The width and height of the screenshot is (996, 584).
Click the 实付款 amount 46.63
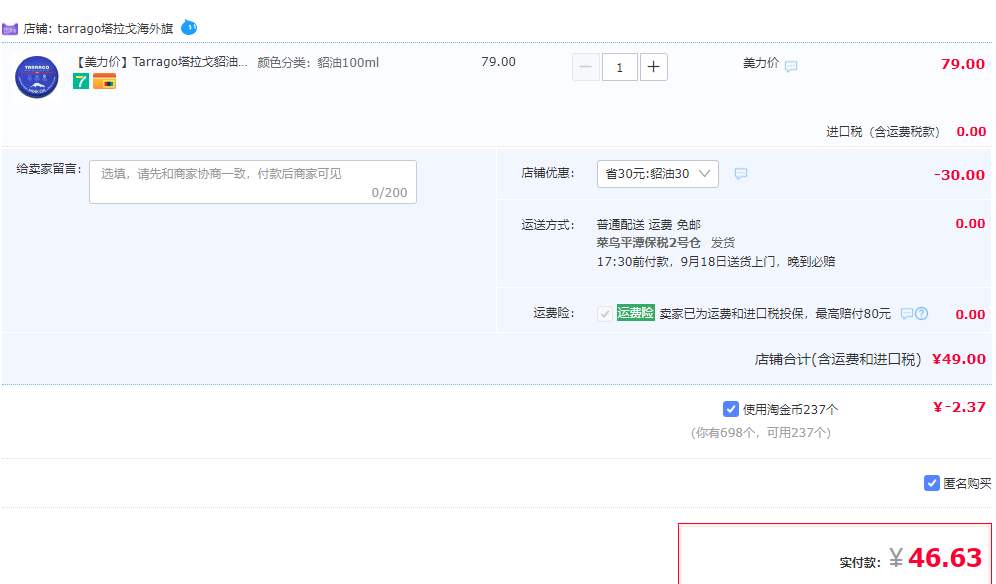click(945, 558)
